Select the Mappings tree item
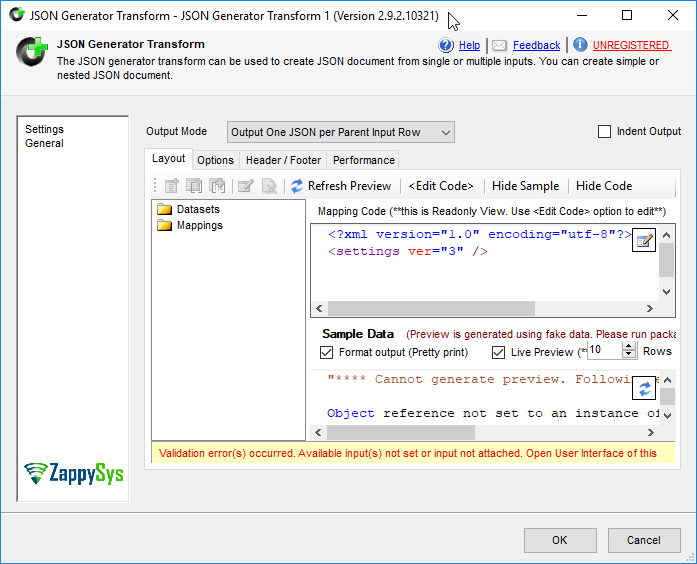 click(x=200, y=225)
